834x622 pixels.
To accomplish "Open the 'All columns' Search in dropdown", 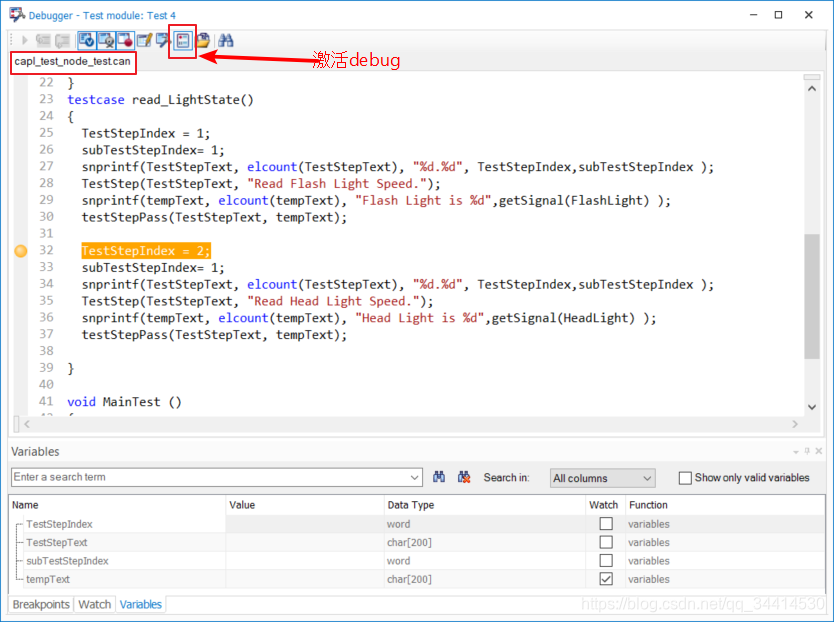I will (x=603, y=478).
